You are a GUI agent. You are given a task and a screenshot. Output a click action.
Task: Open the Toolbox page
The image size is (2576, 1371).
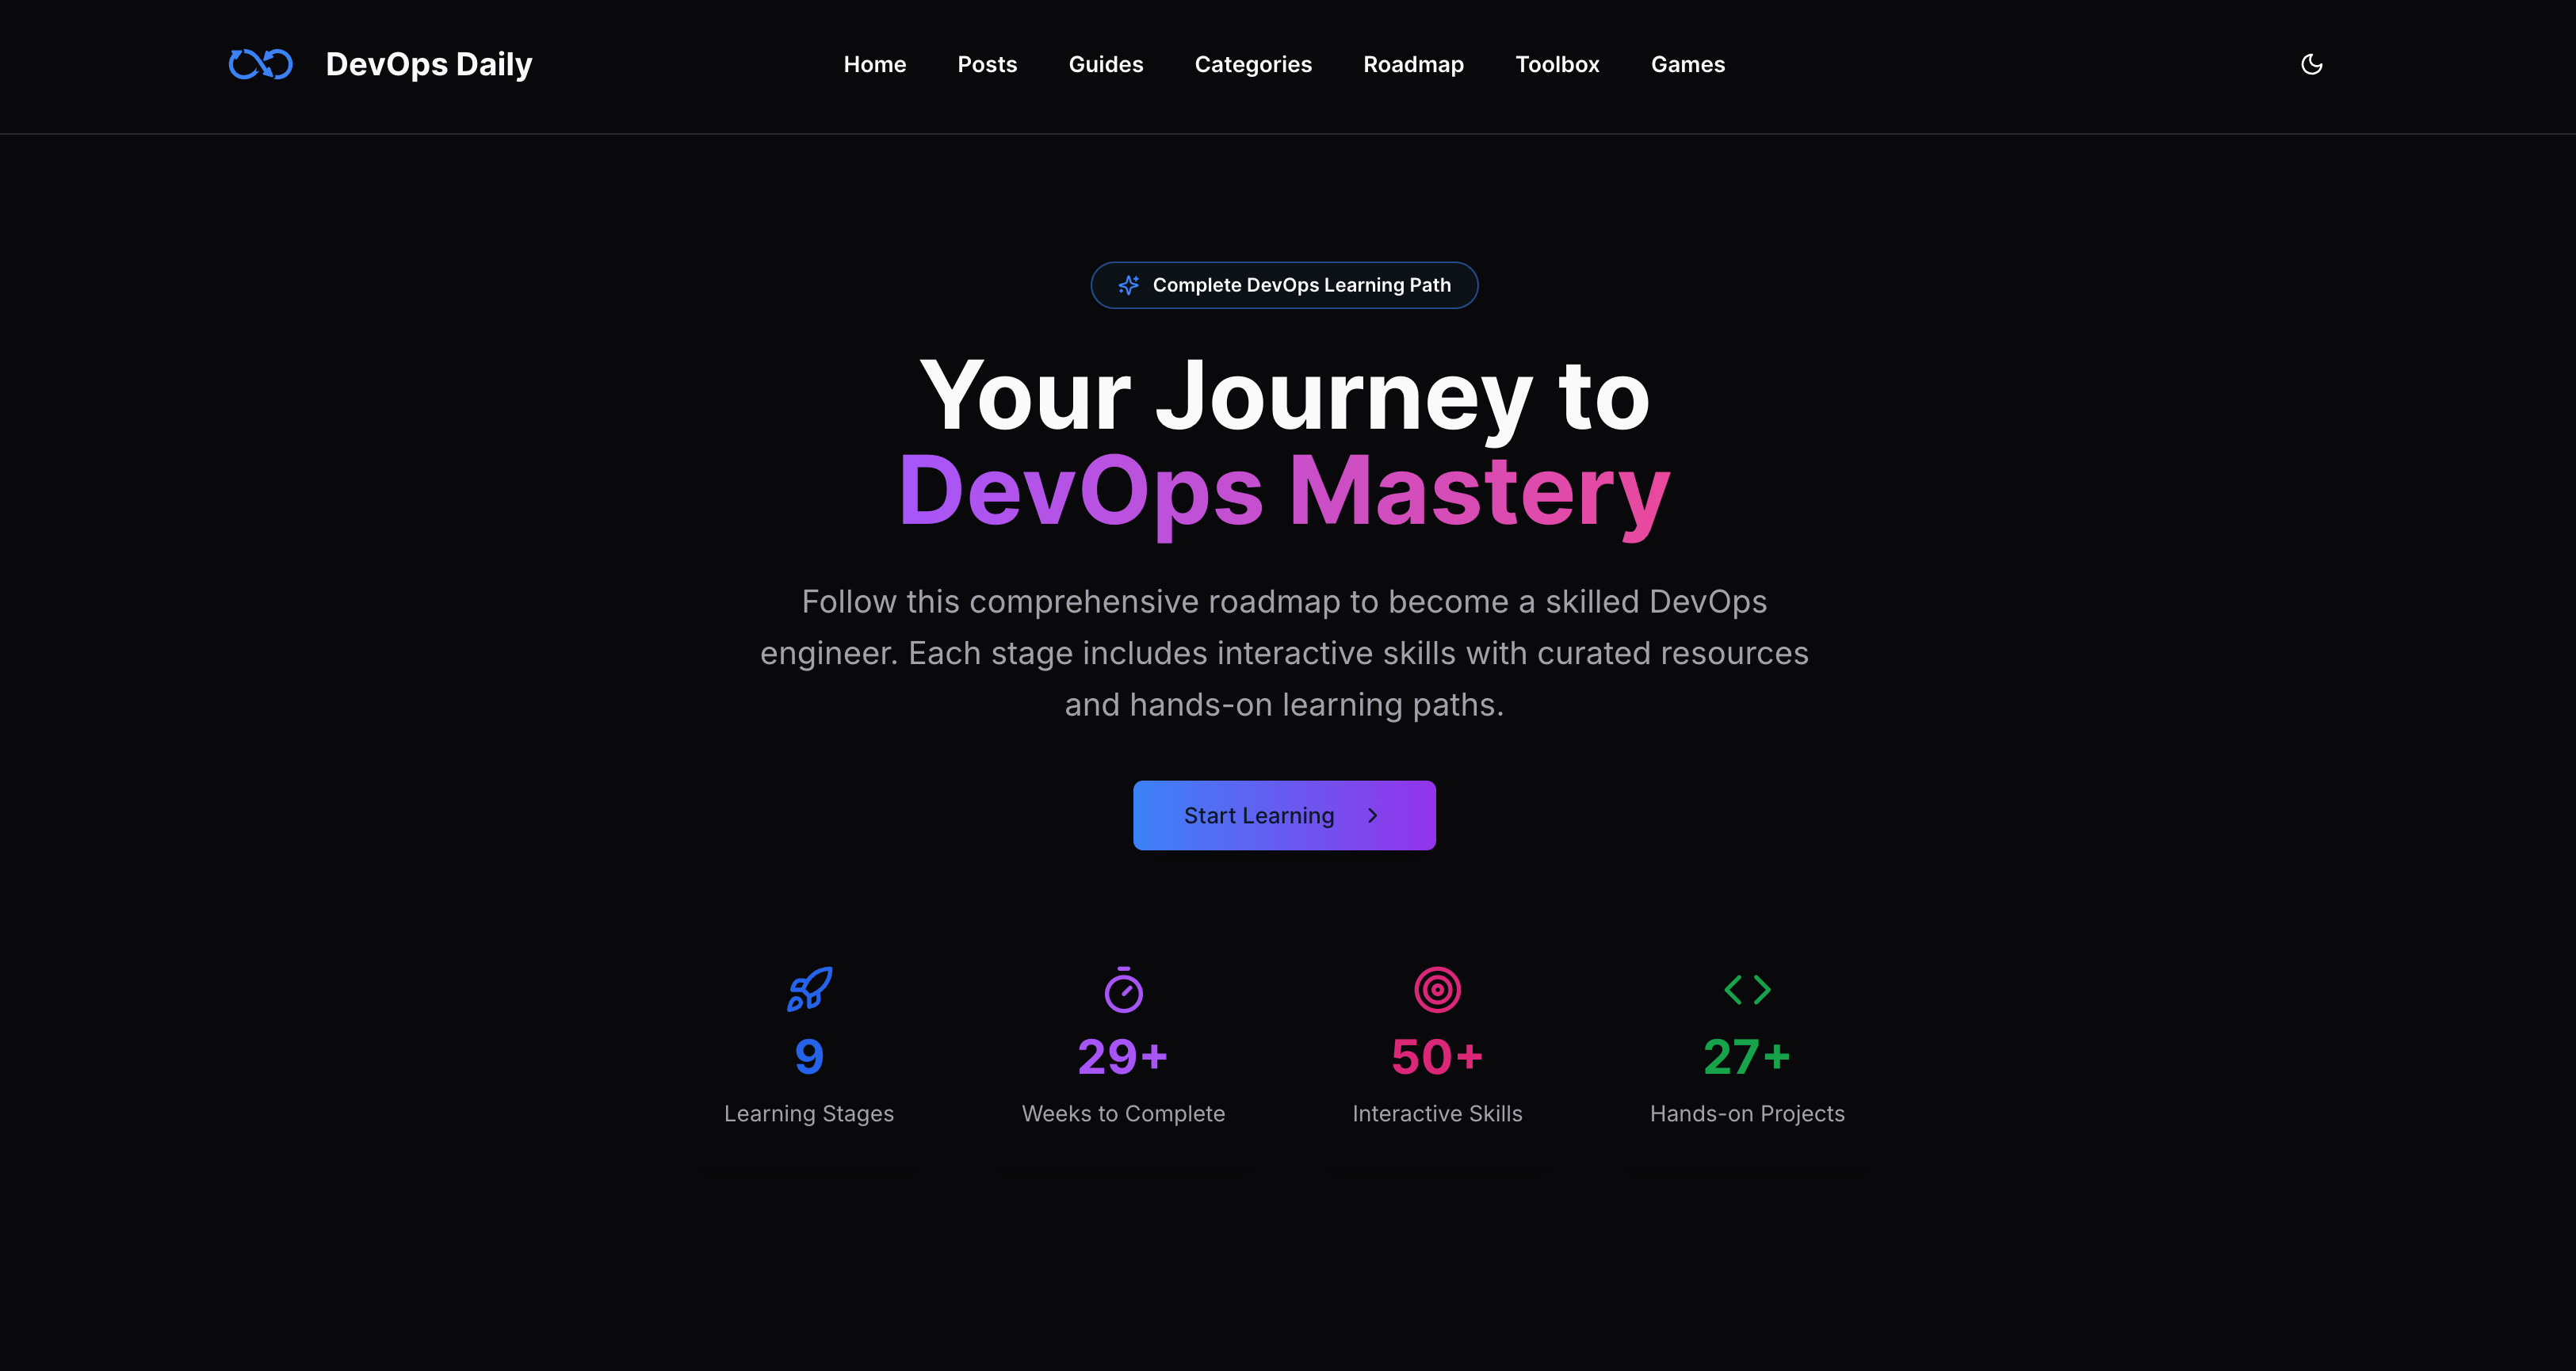(1557, 64)
